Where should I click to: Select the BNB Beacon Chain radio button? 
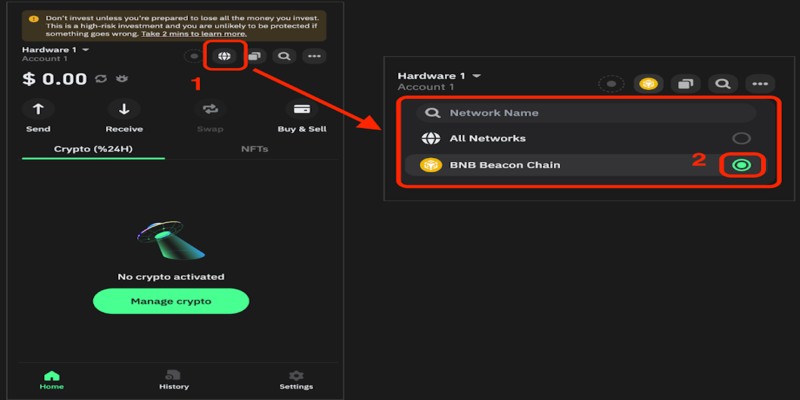741,165
